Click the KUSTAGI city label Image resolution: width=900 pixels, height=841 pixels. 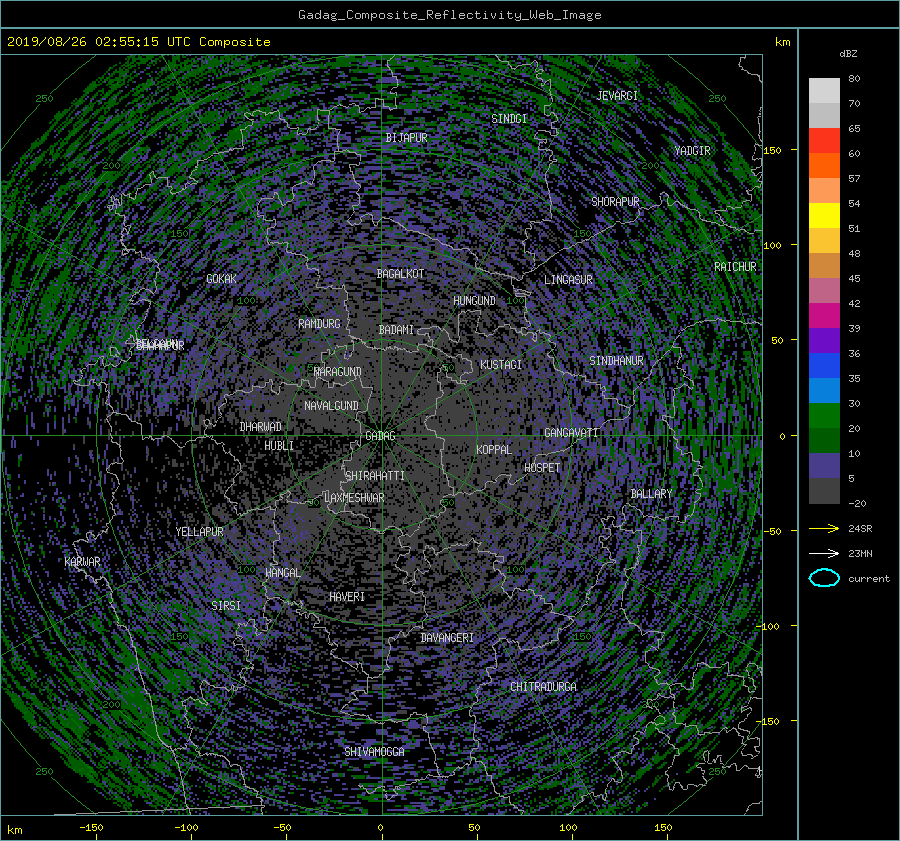(501, 365)
